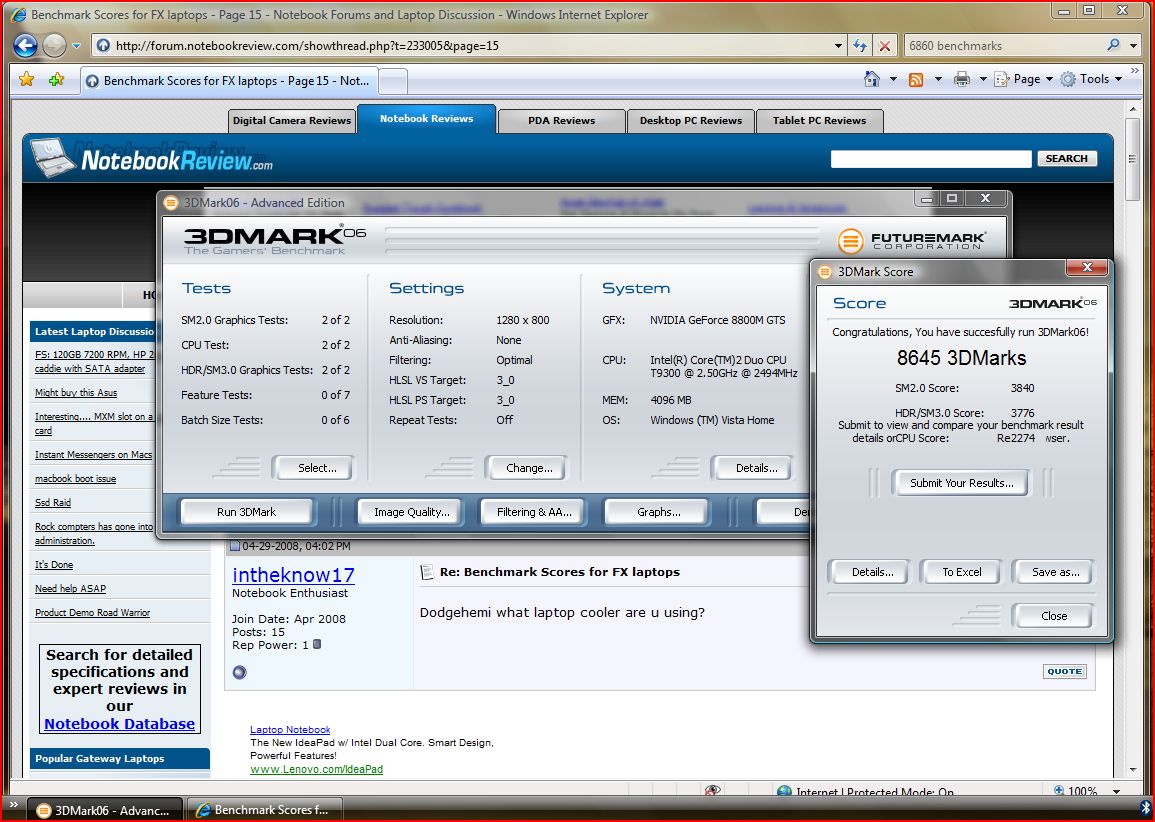Click the NotebookReview.com logo
The image size is (1155, 822).
tap(152, 157)
